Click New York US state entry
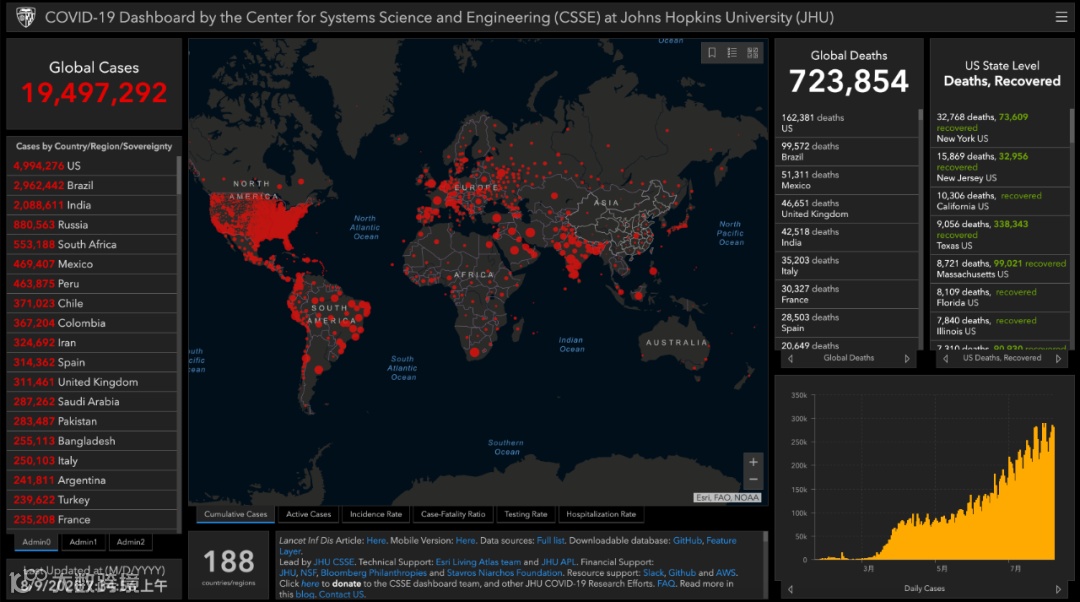The width and height of the screenshot is (1080, 602). 1001,127
